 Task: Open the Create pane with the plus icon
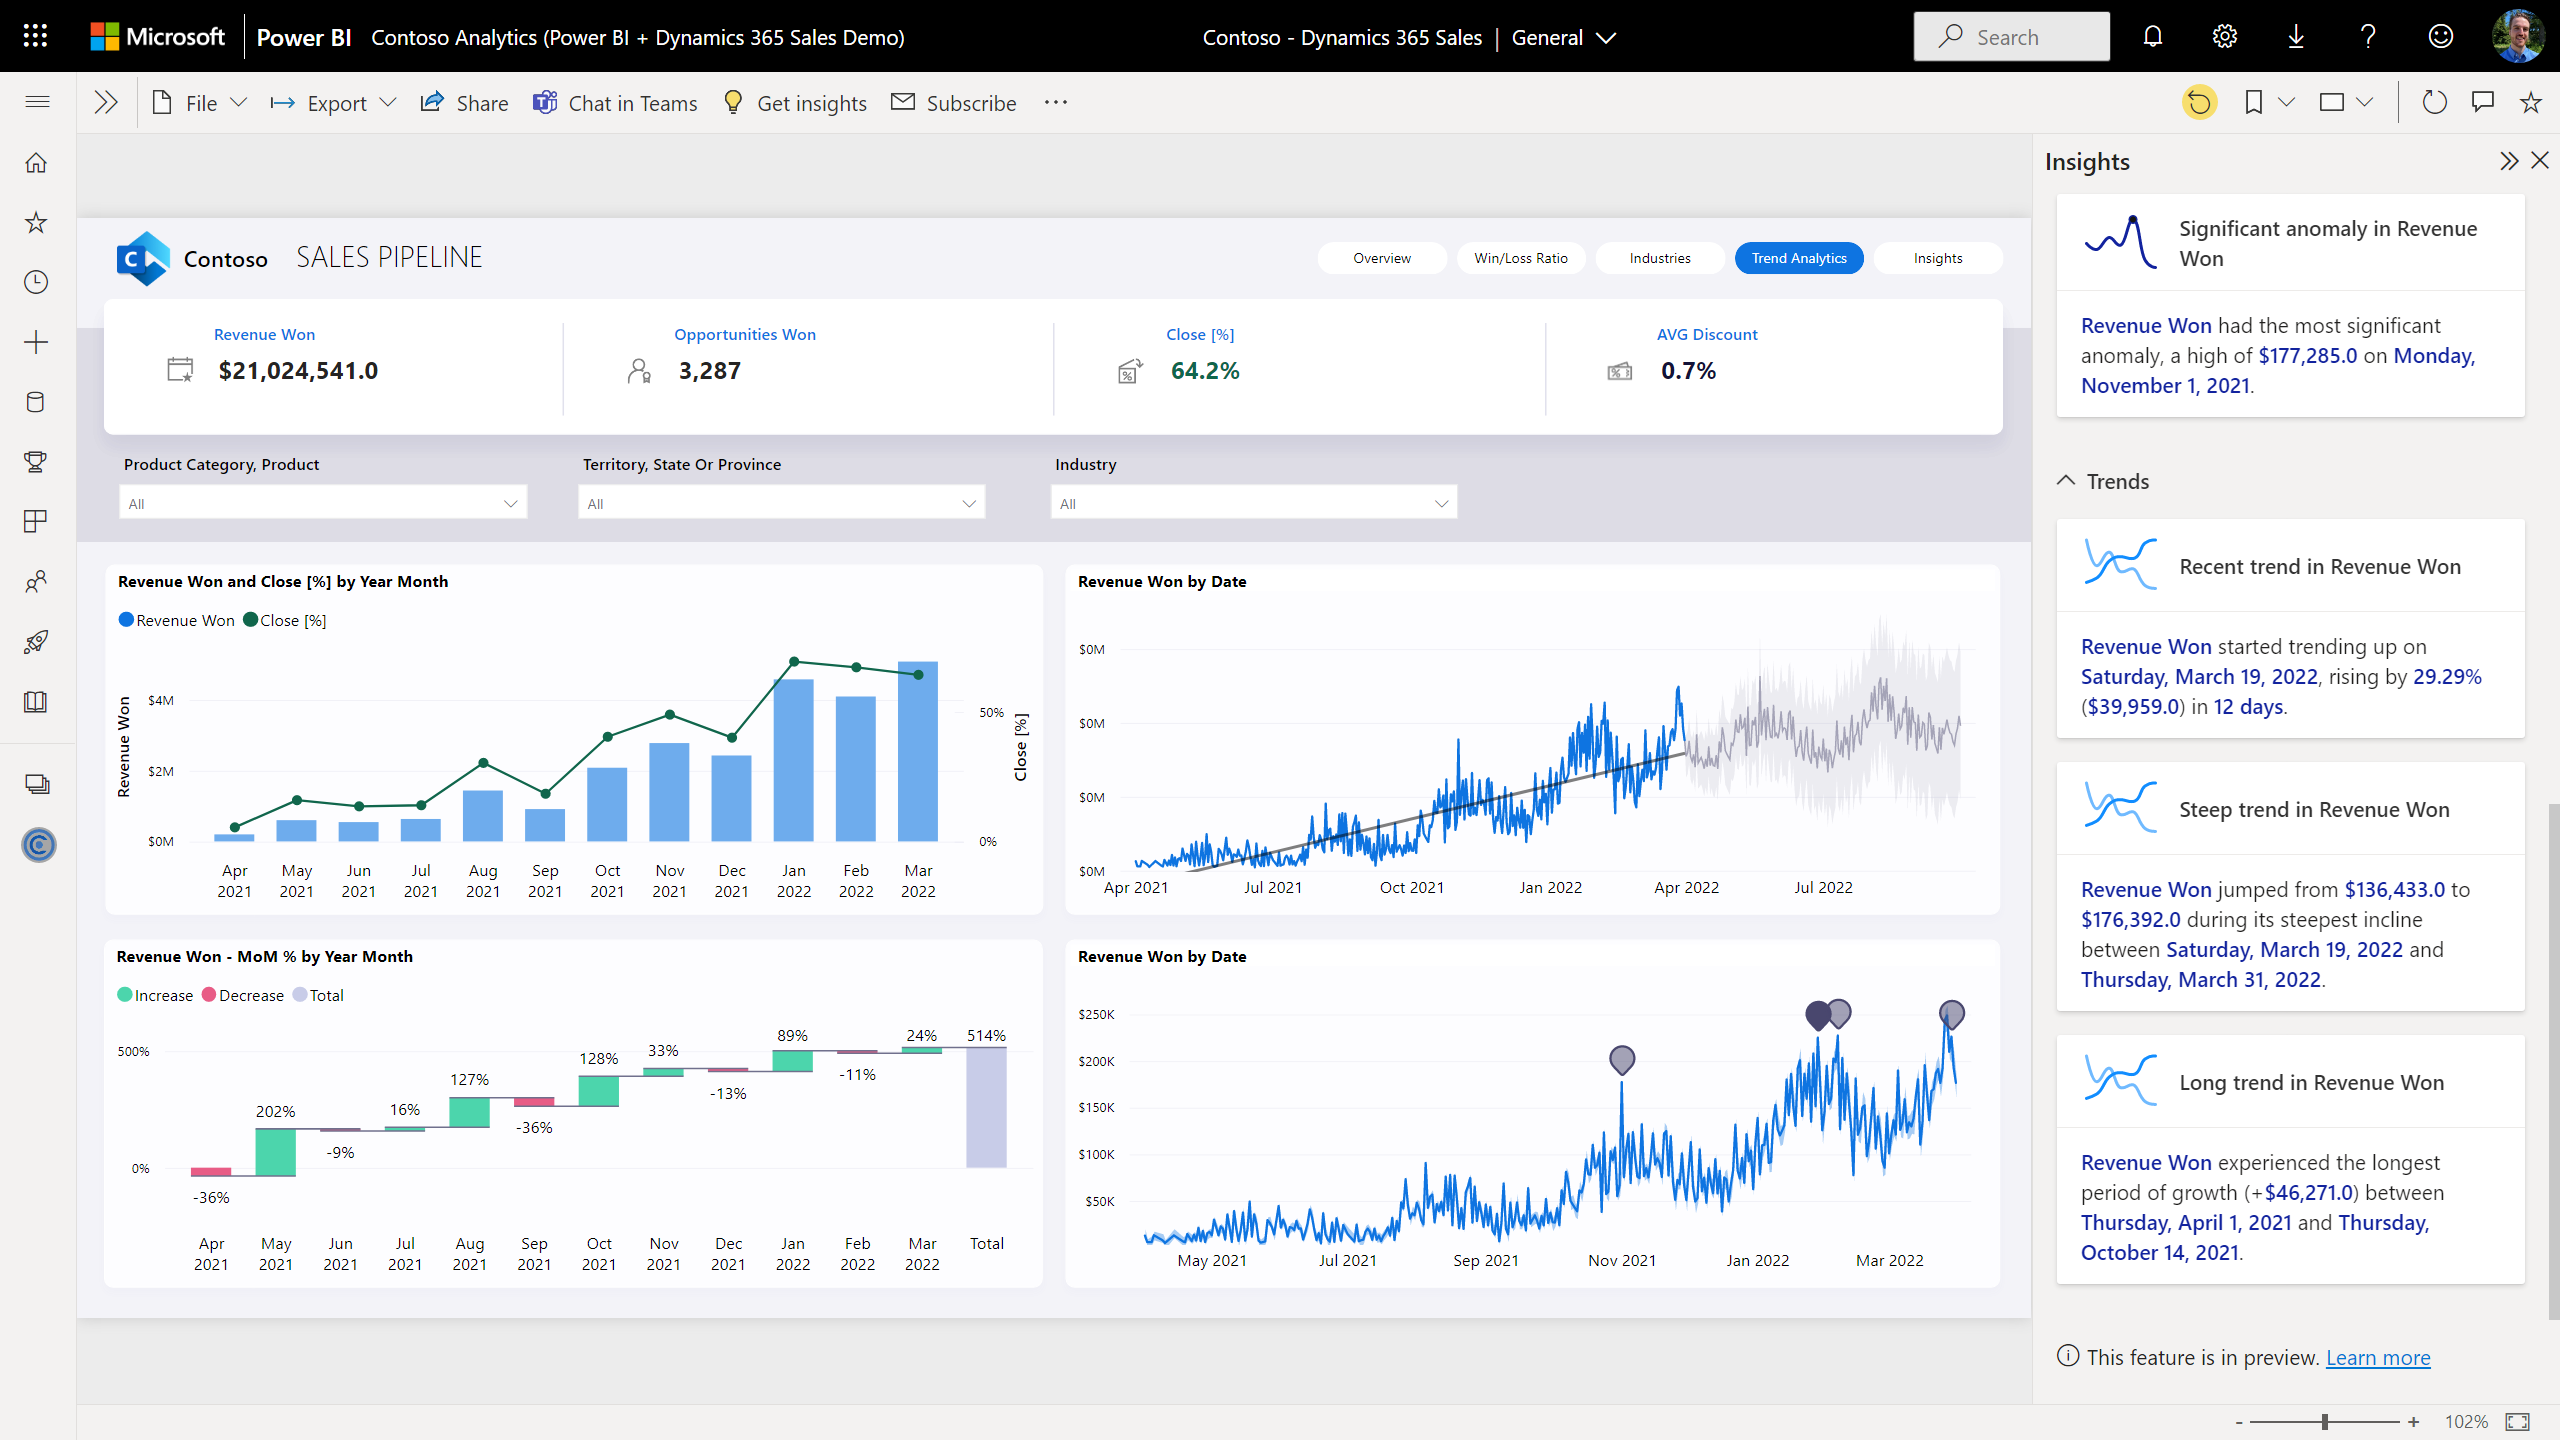36,342
